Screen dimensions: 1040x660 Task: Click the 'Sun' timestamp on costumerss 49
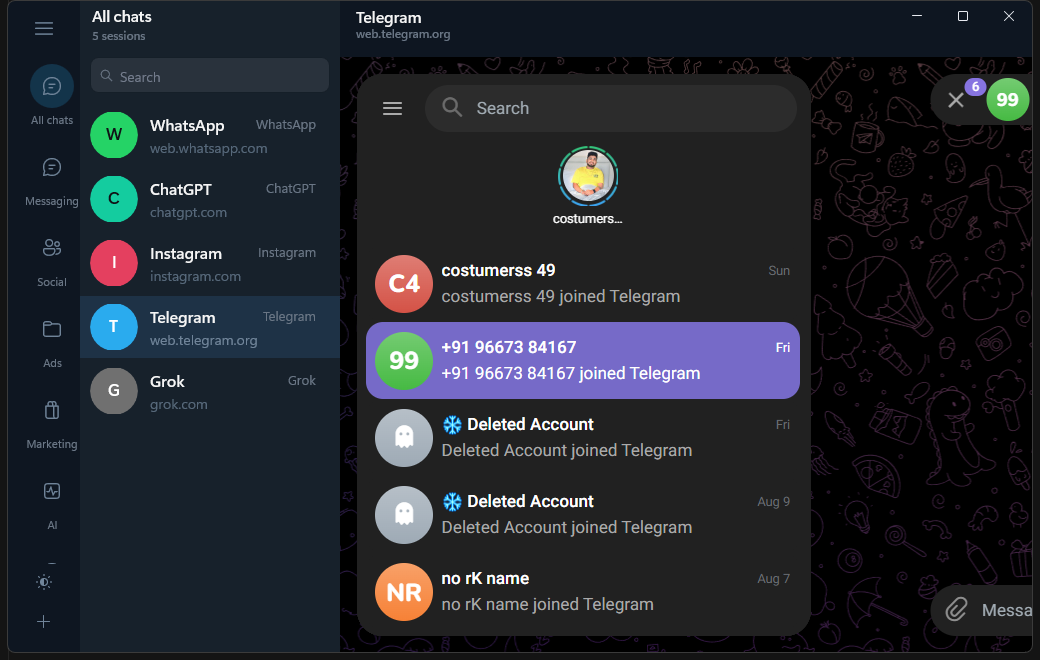pyautogui.click(x=779, y=271)
